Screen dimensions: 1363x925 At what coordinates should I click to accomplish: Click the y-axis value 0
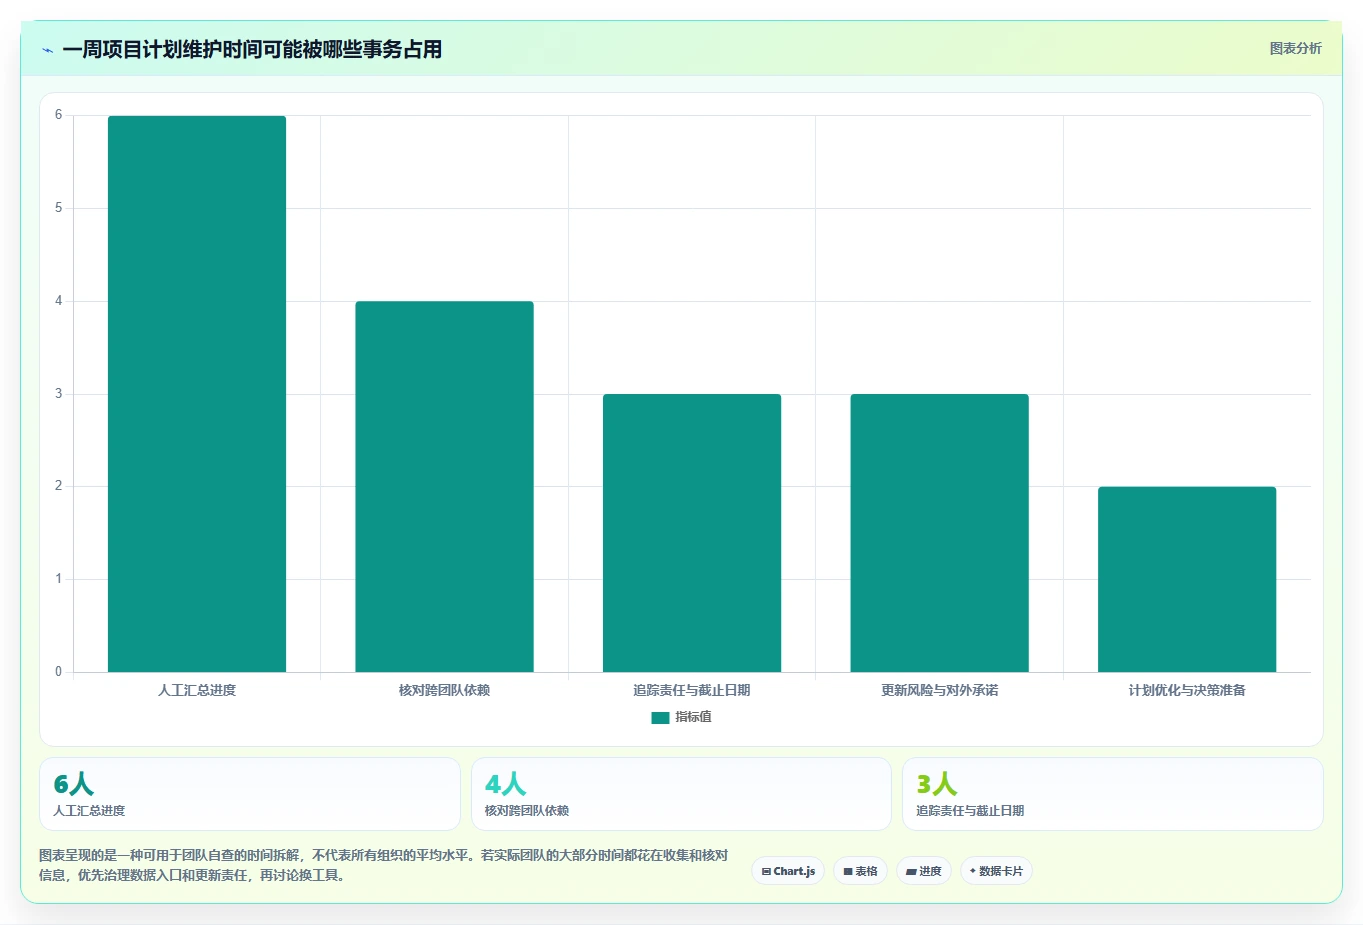click(x=58, y=672)
